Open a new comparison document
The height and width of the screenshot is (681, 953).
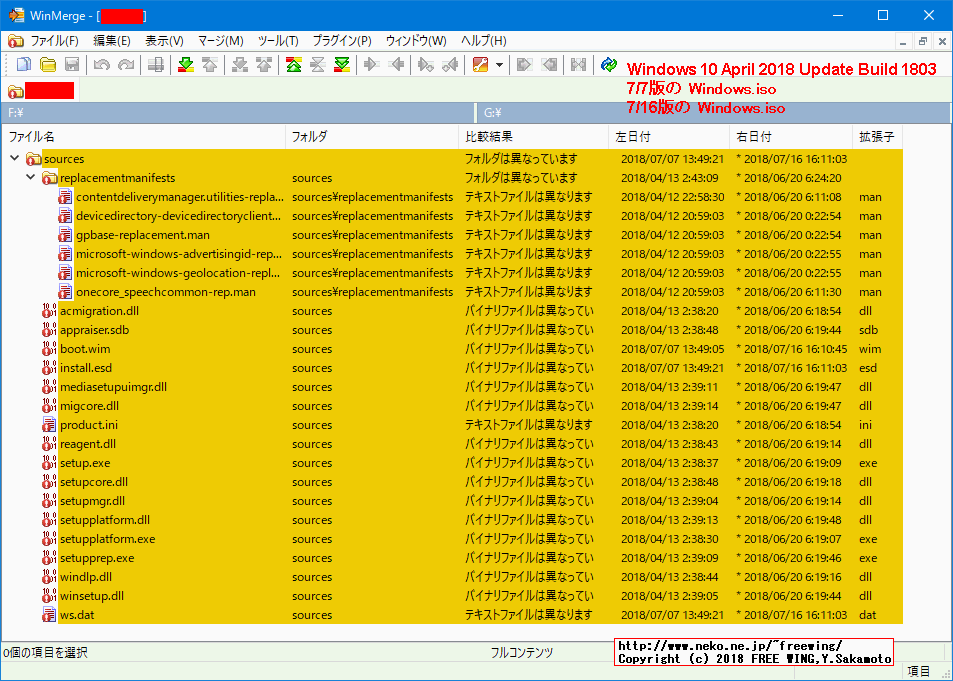click(22, 64)
